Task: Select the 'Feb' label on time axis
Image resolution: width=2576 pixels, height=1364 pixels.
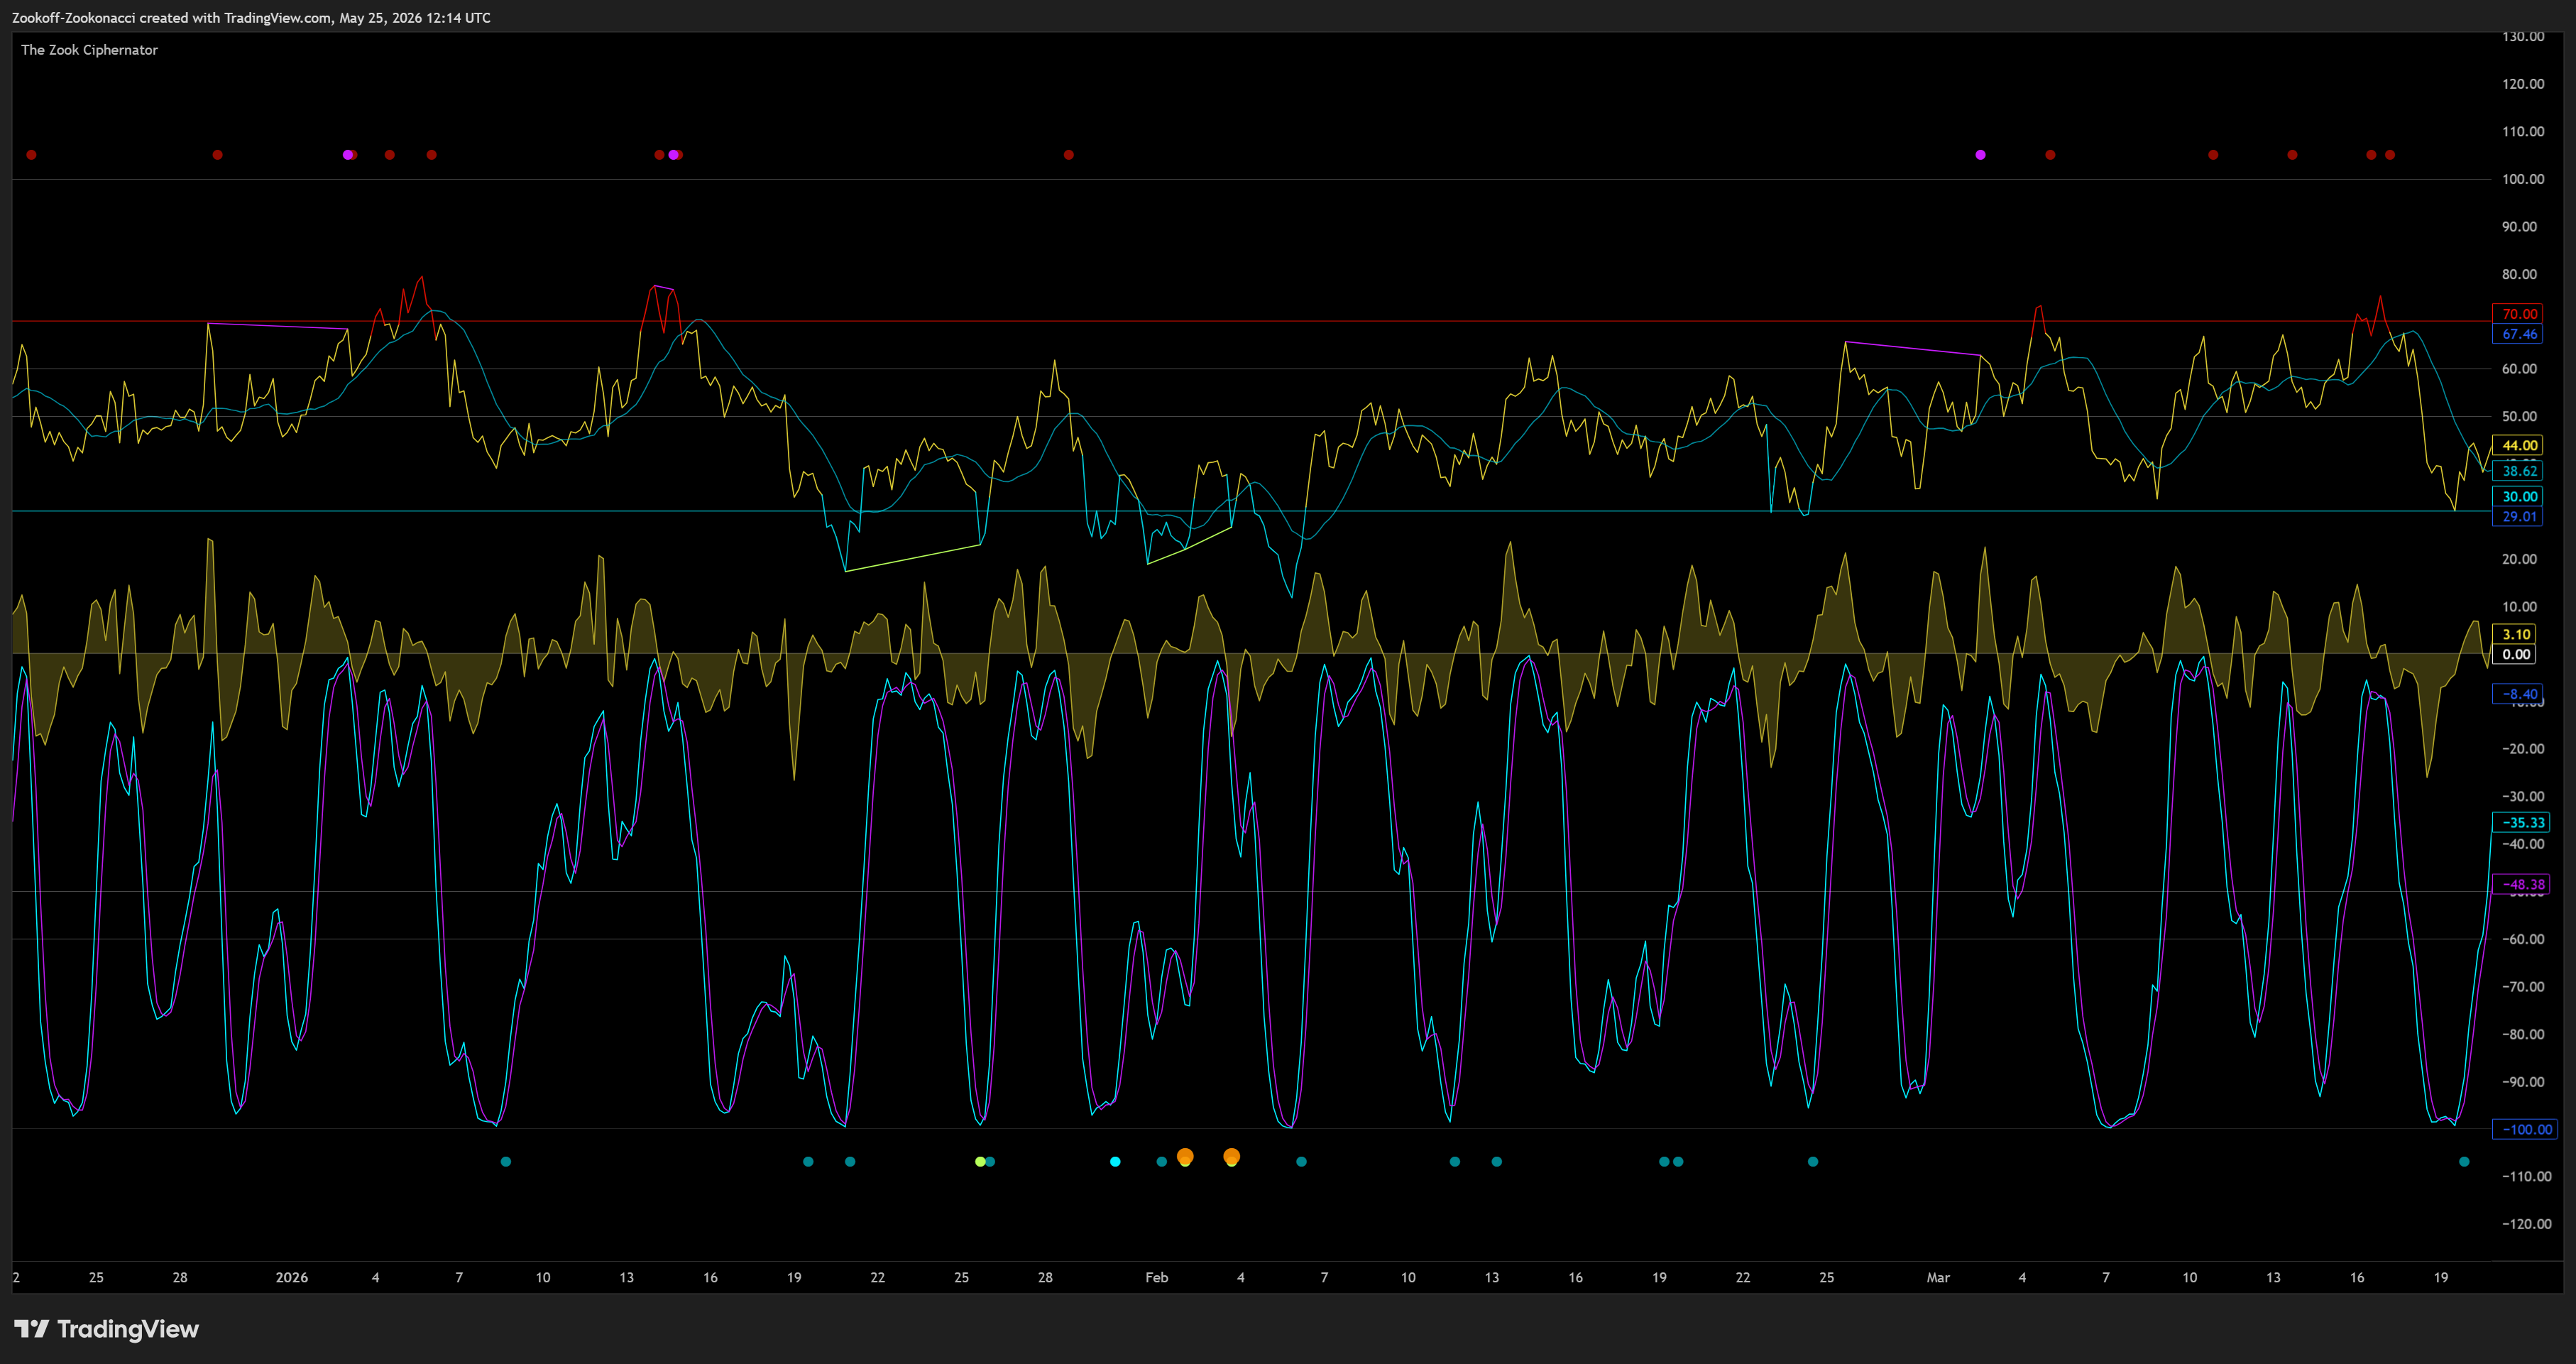Action: coord(1157,1277)
